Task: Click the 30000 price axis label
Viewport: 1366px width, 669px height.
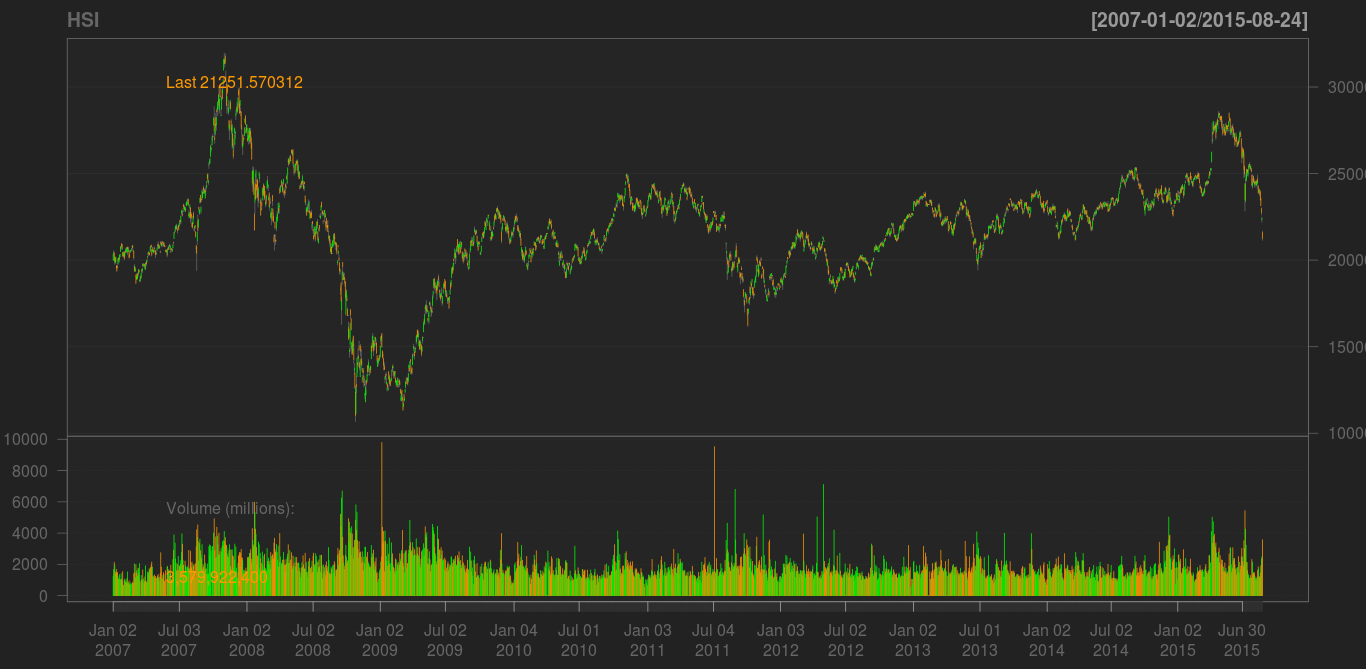Action: 1346,87
